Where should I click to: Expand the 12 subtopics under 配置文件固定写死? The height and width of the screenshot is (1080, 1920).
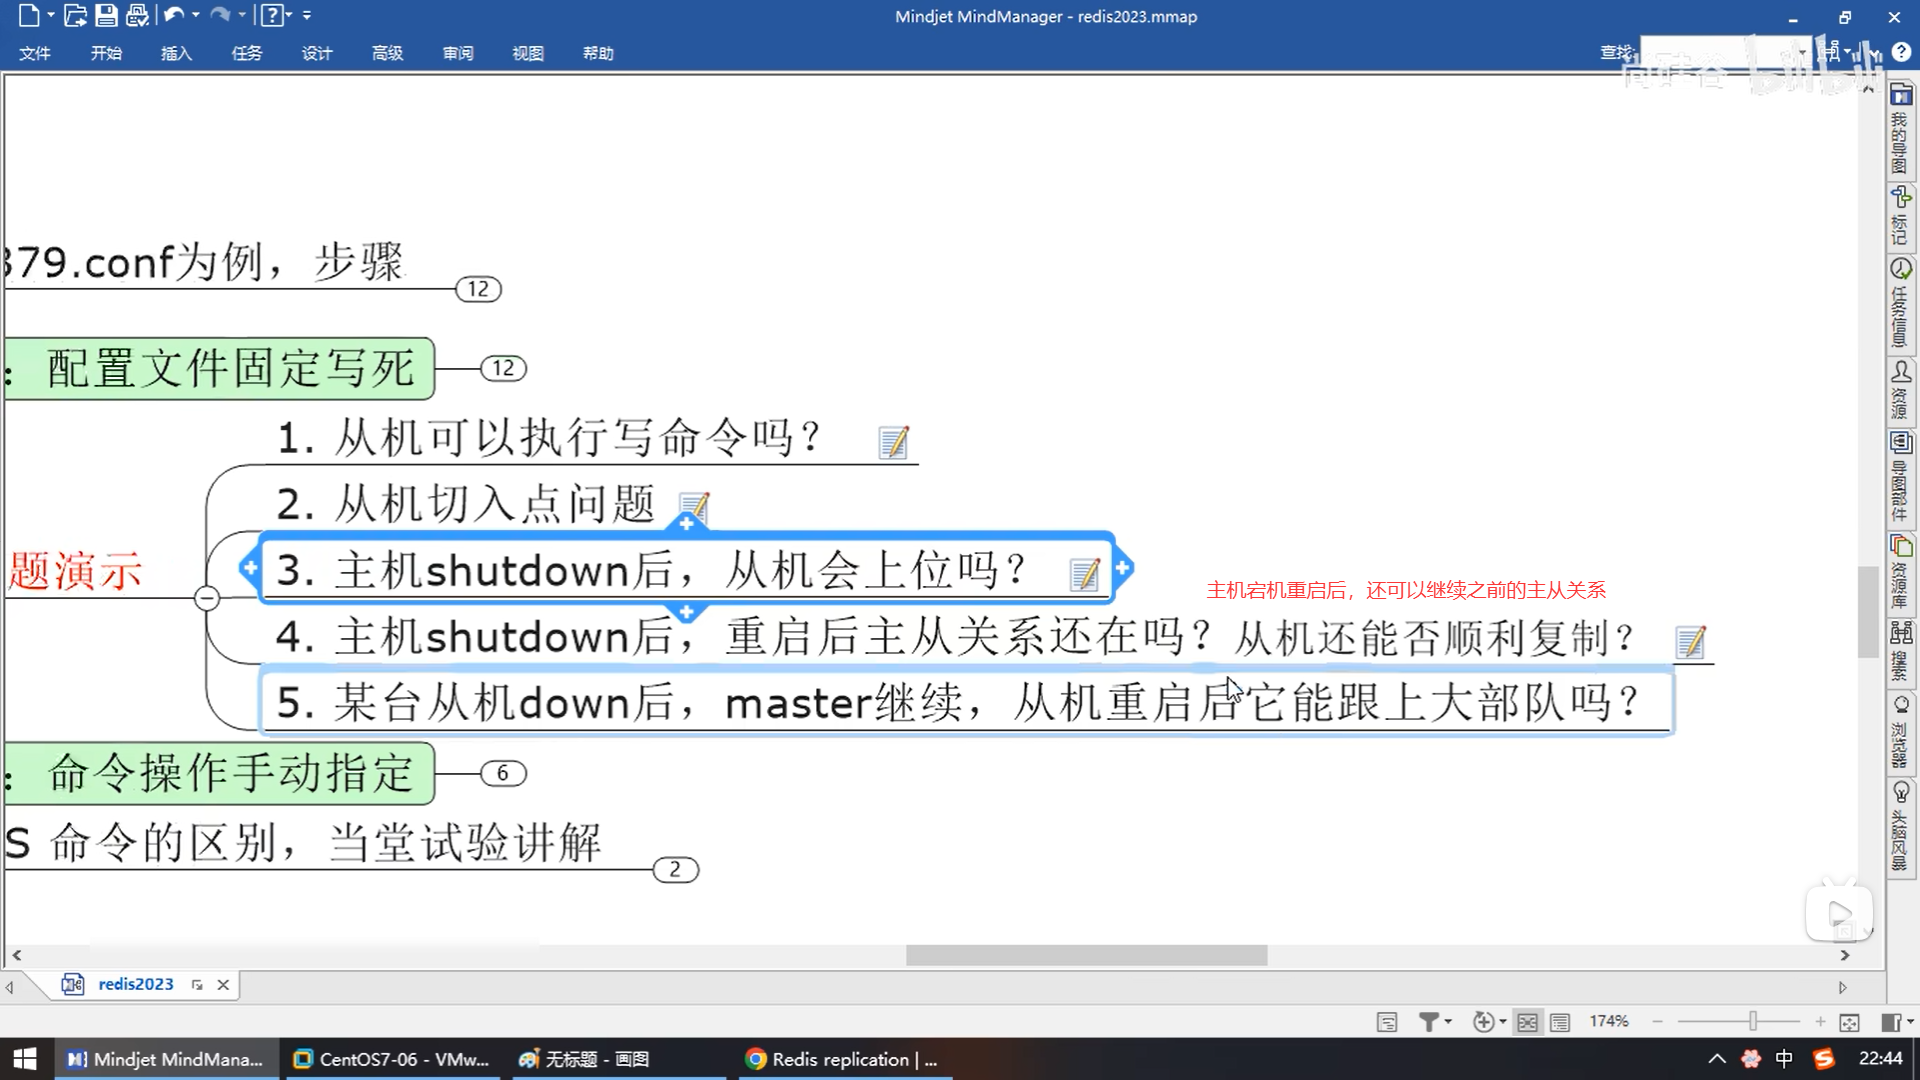[503, 368]
